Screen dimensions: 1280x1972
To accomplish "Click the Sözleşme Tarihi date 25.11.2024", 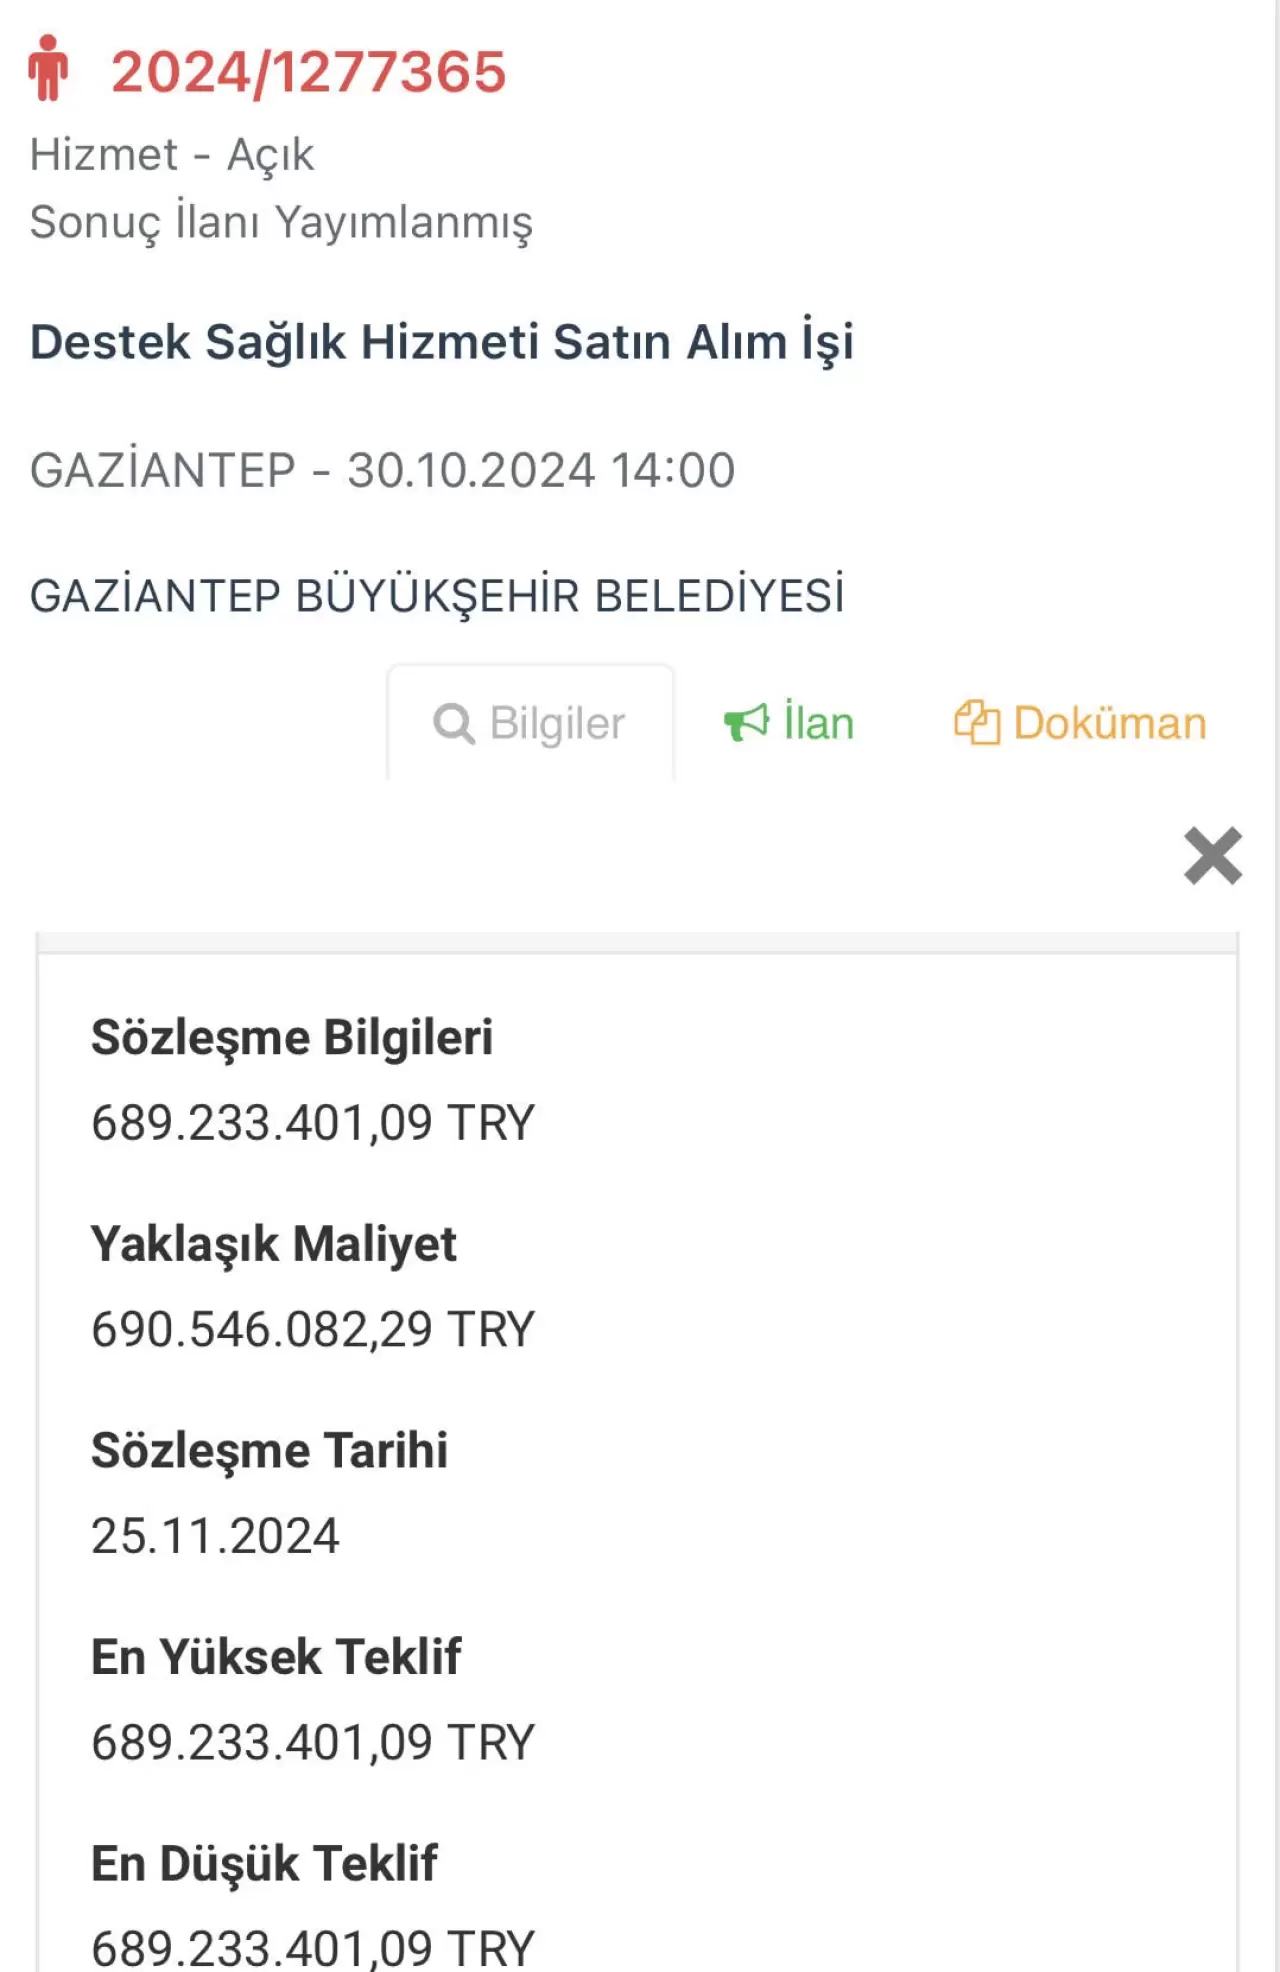I will click(215, 1535).
